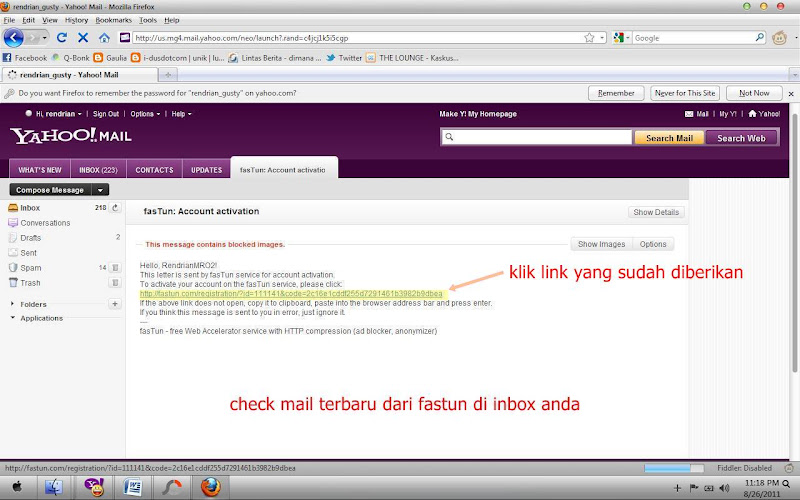Switch to INBOX (223) tab
800x500 pixels.
click(x=98, y=170)
